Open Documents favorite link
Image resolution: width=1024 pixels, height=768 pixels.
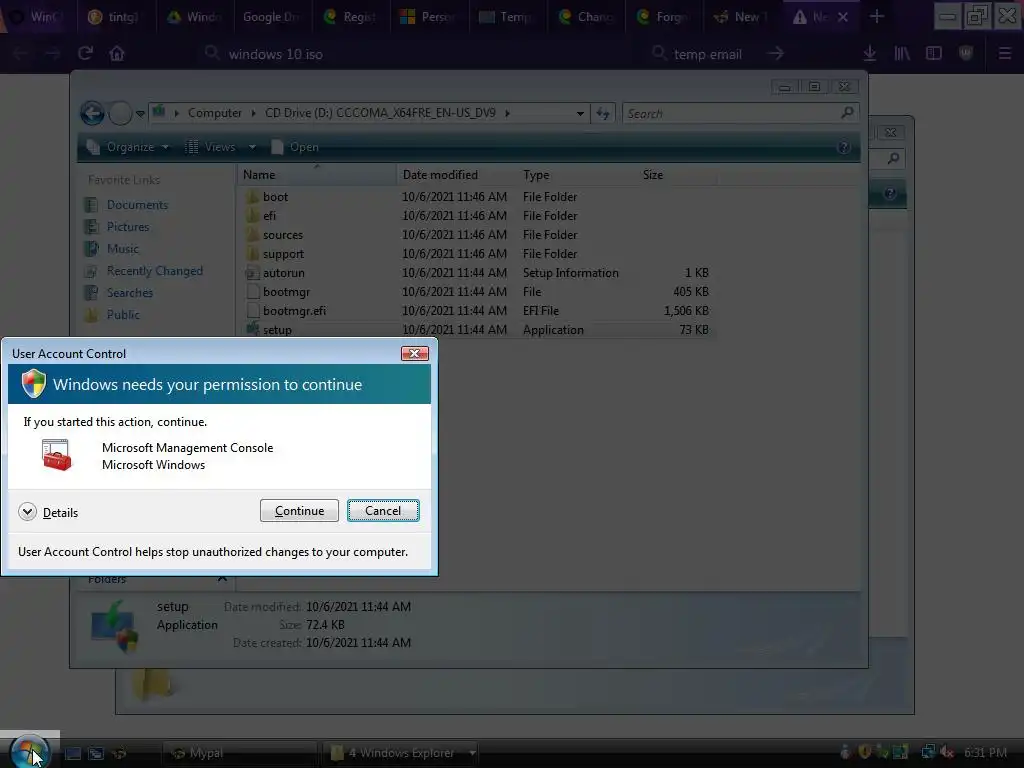[x=127, y=204]
